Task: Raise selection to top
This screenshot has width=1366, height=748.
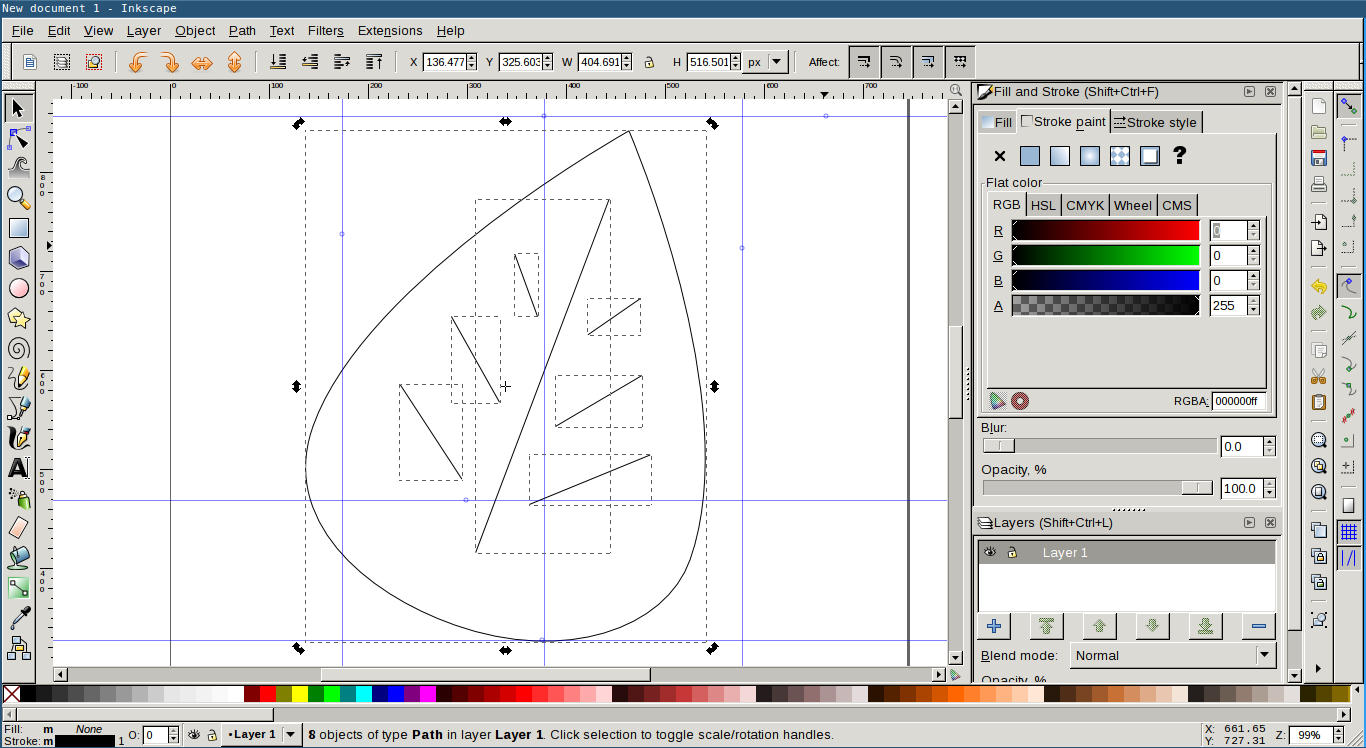Action: 374,62
